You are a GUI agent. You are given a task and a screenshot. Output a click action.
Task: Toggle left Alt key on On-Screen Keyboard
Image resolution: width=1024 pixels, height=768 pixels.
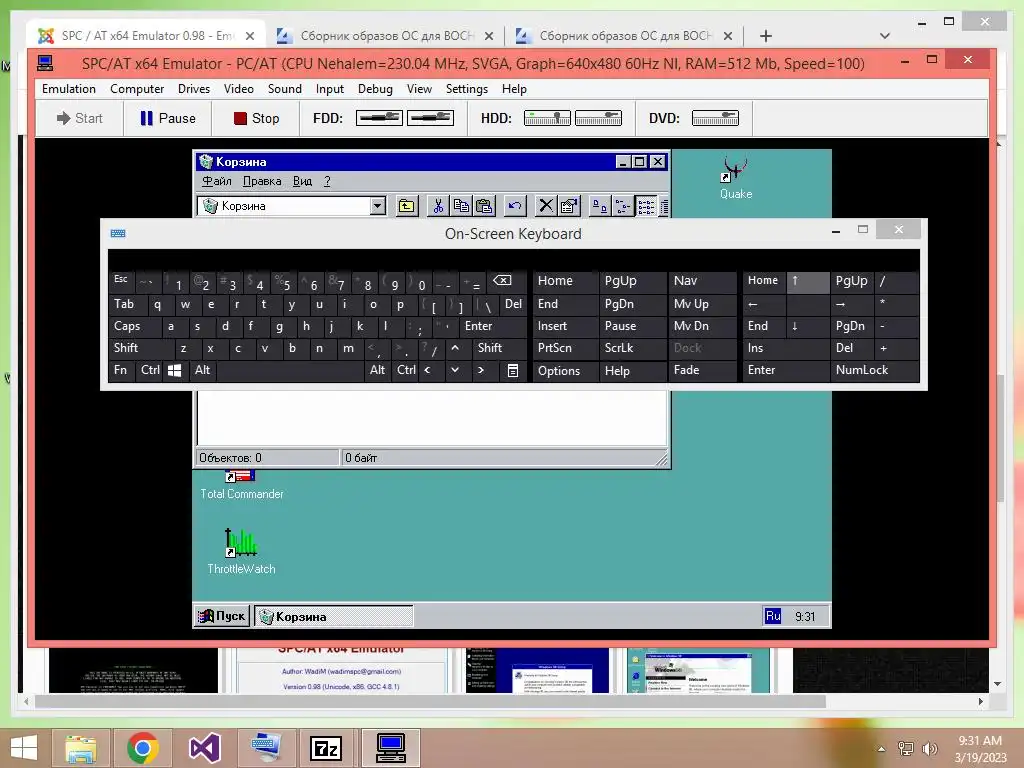click(x=202, y=370)
